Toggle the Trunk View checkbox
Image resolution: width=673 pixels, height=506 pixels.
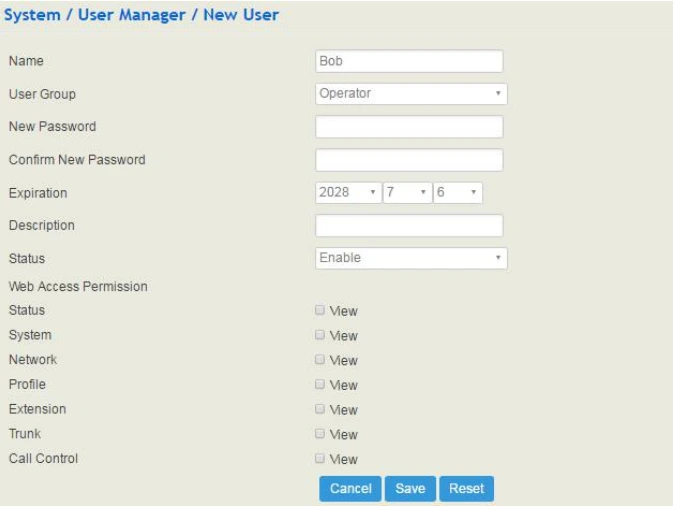coord(320,434)
